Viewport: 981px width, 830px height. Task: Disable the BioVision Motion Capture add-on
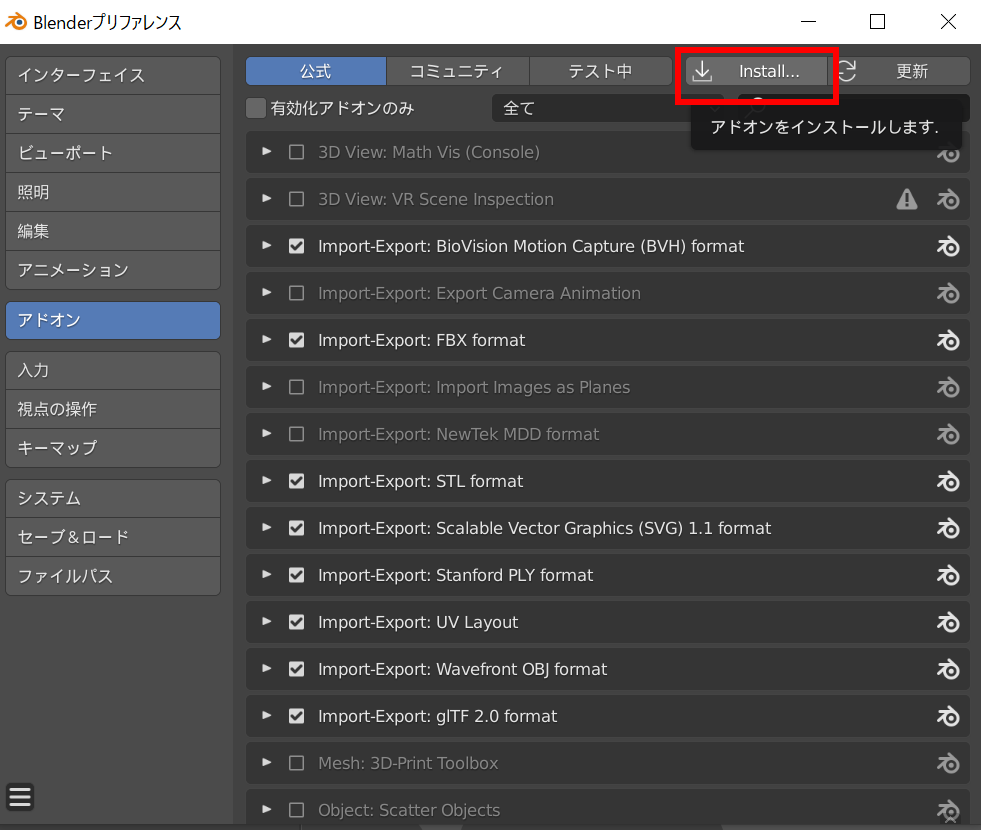pos(297,246)
